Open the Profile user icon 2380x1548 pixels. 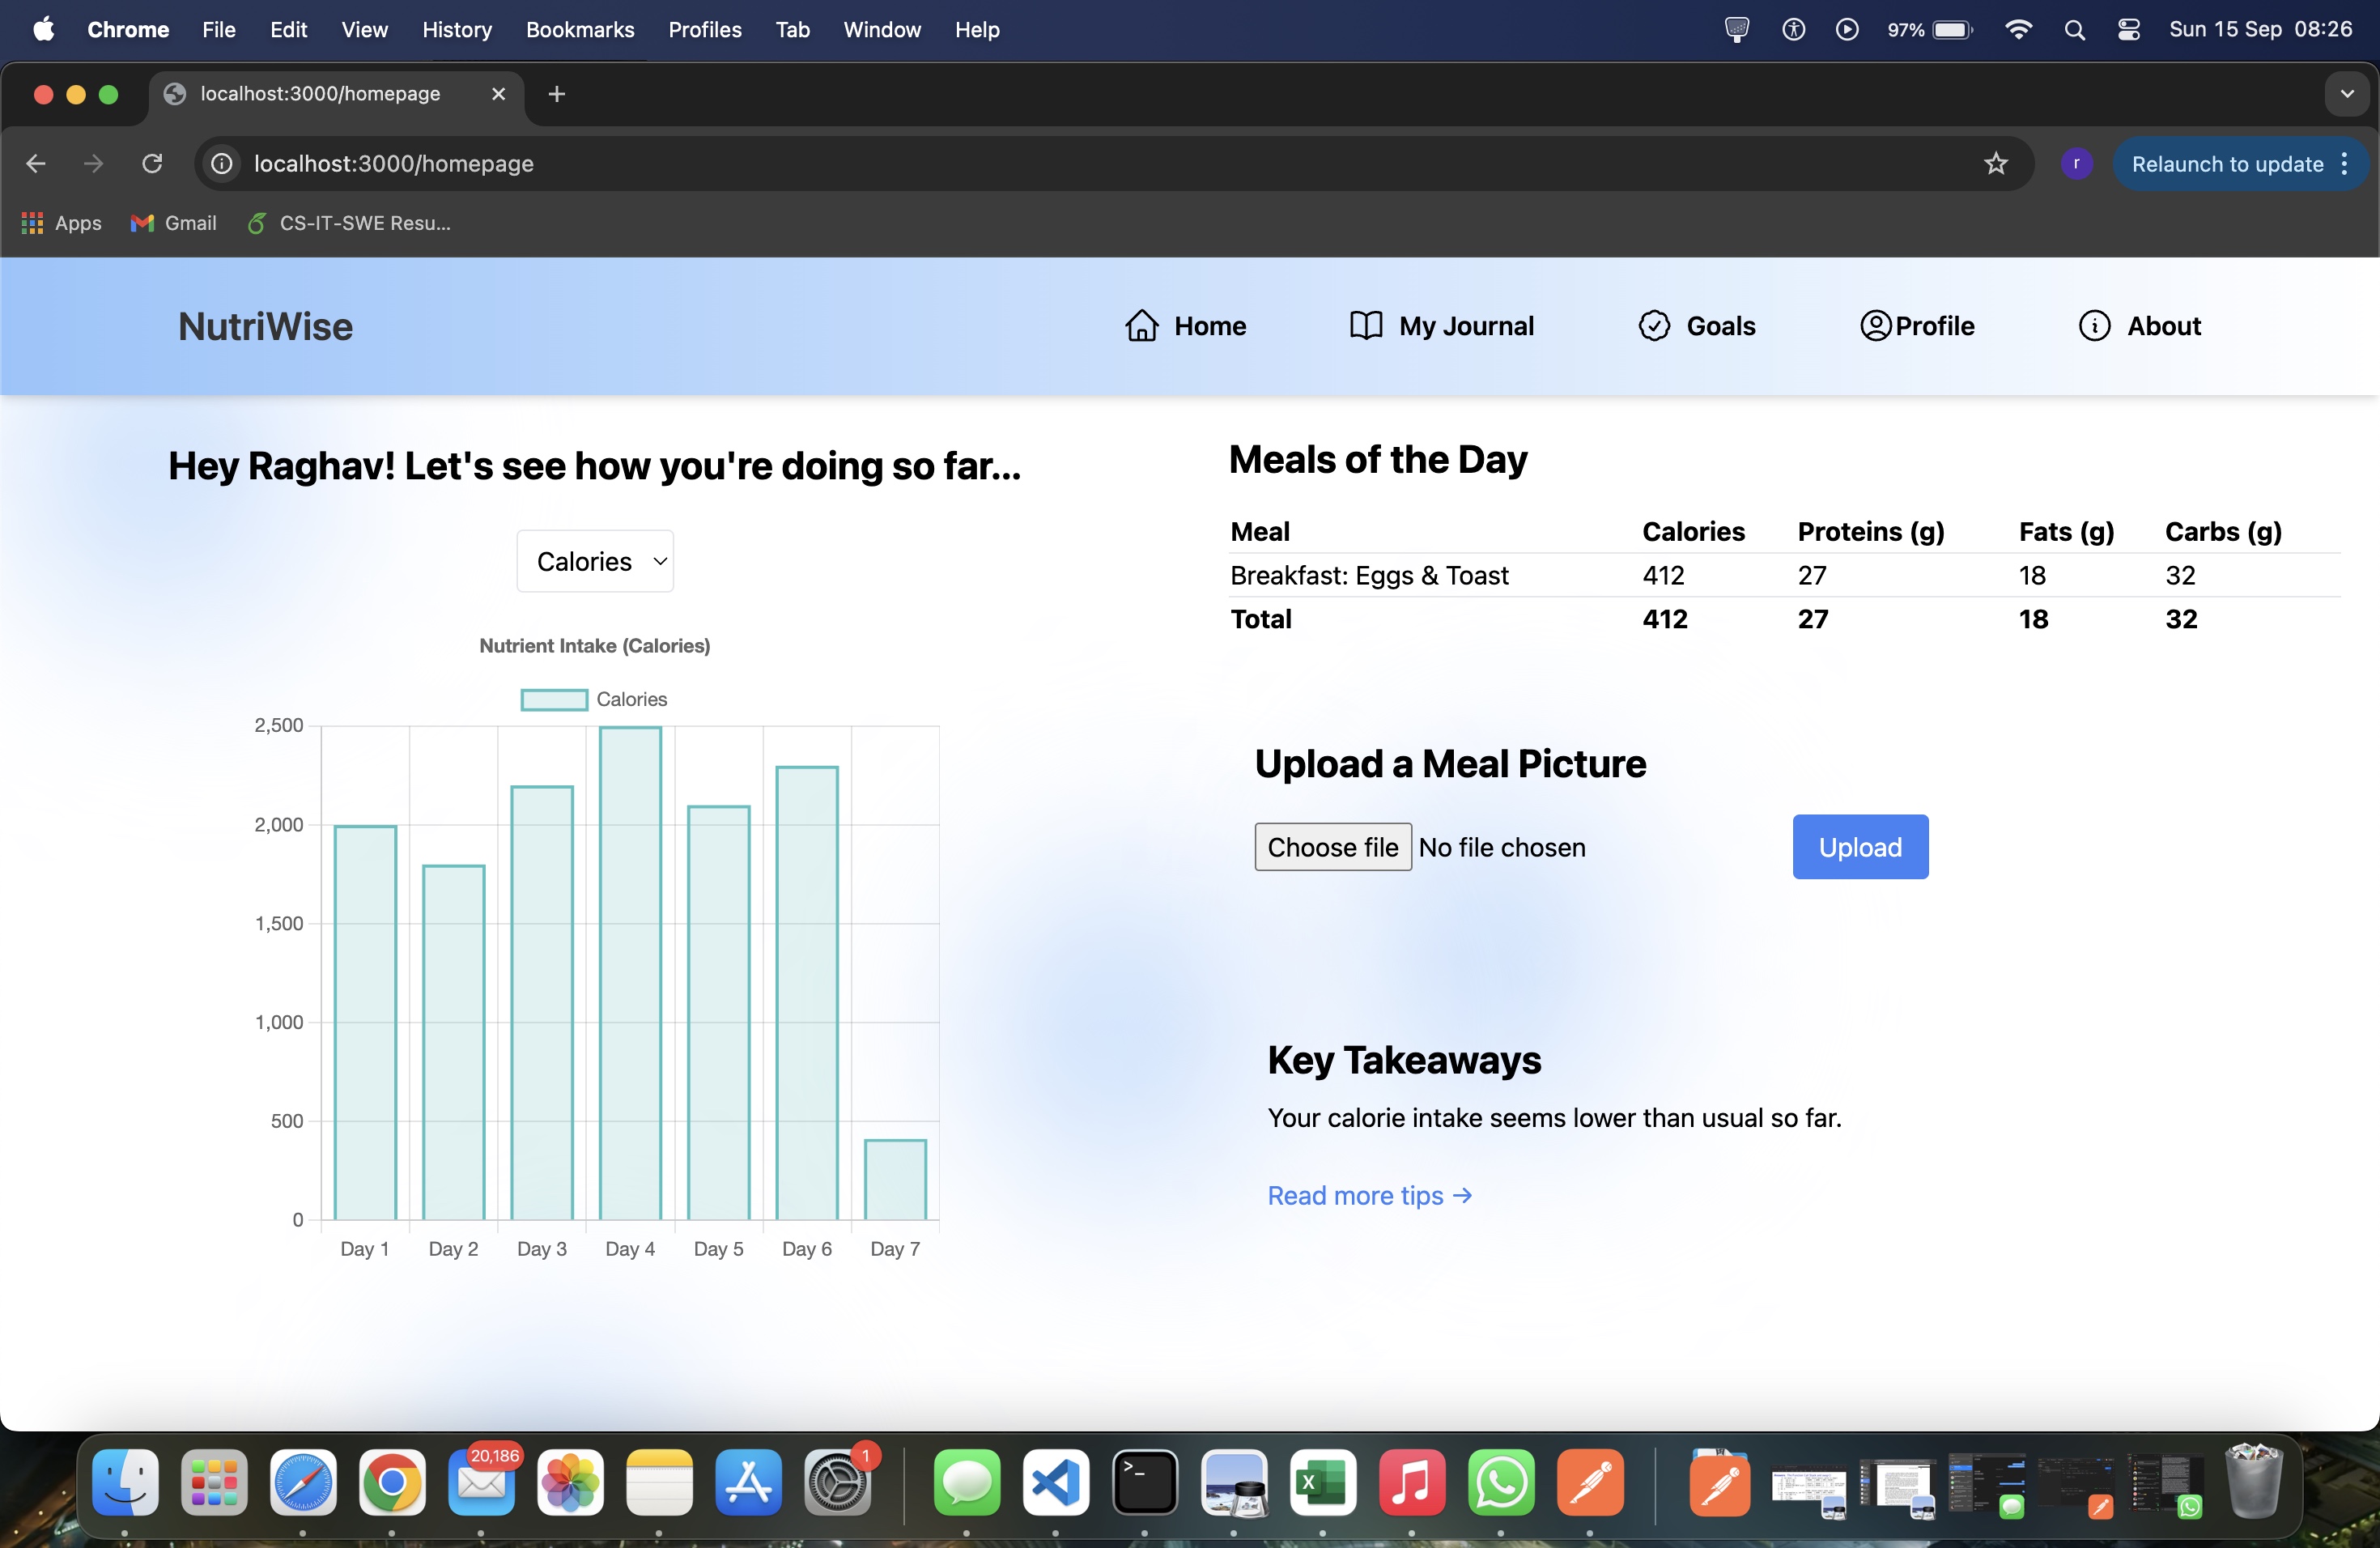pos(1875,326)
